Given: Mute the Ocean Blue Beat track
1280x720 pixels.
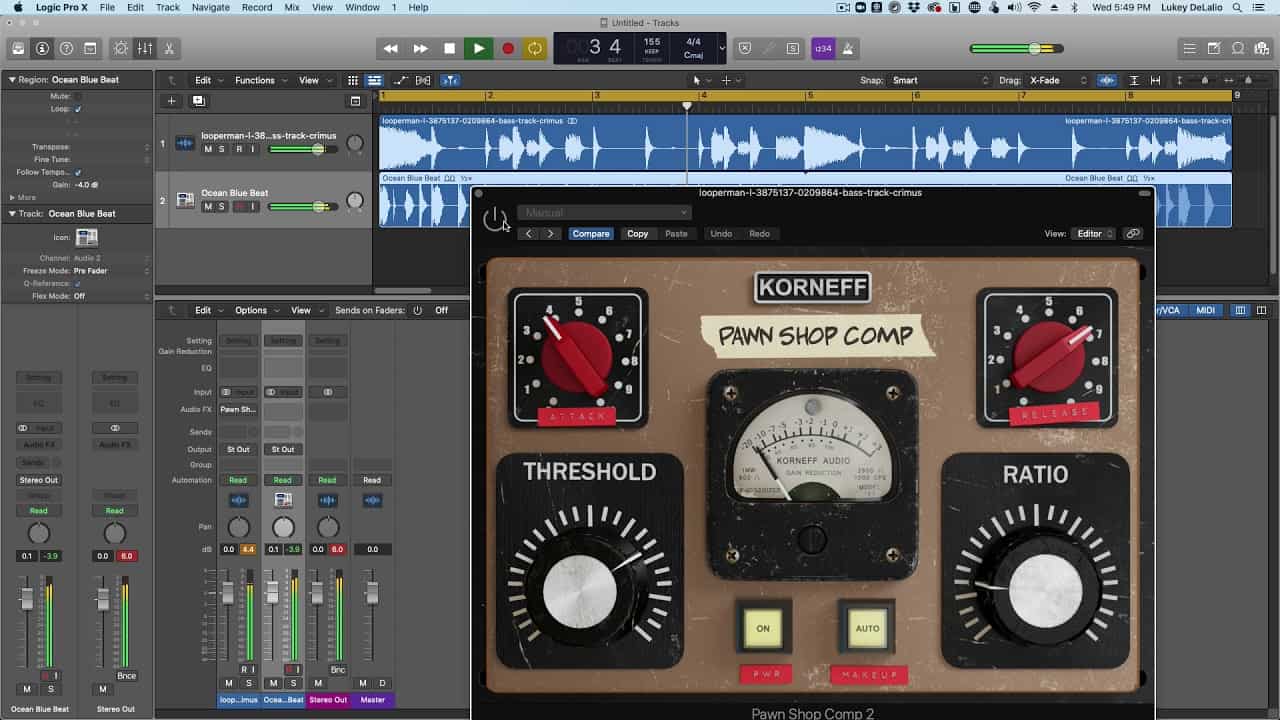Looking at the screenshot, I should pos(208,207).
